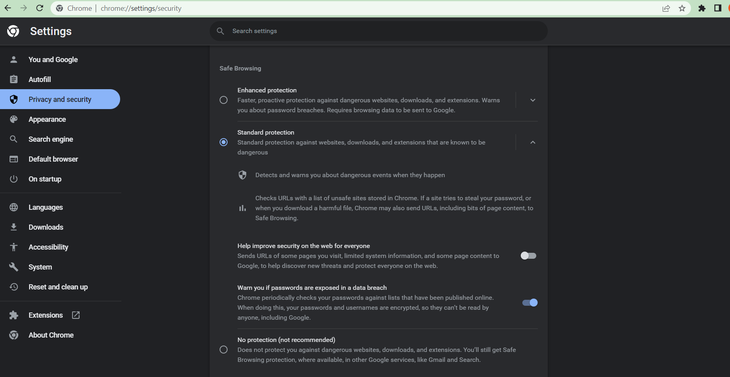
Task: Click the share page icon in address bar
Action: coord(666,8)
